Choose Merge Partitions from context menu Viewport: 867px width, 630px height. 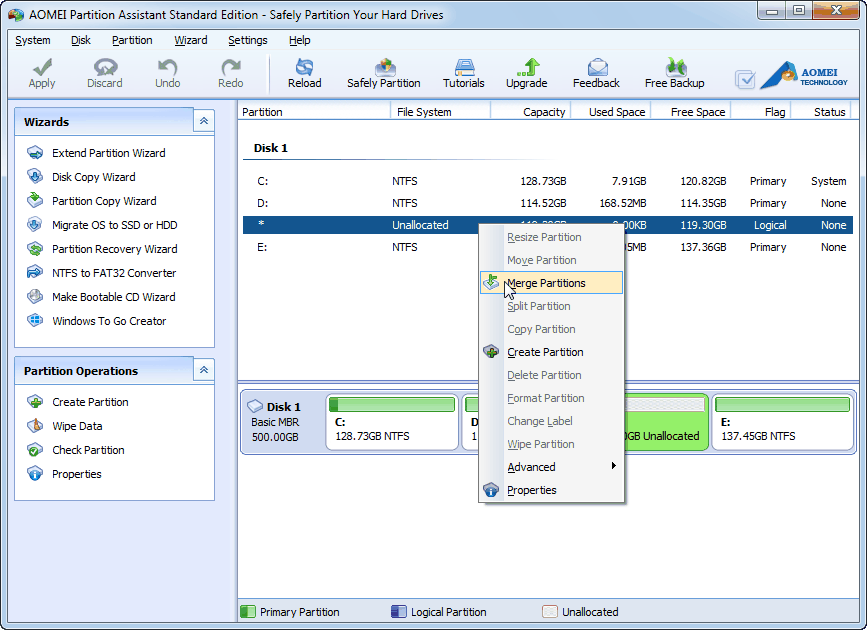(545, 282)
